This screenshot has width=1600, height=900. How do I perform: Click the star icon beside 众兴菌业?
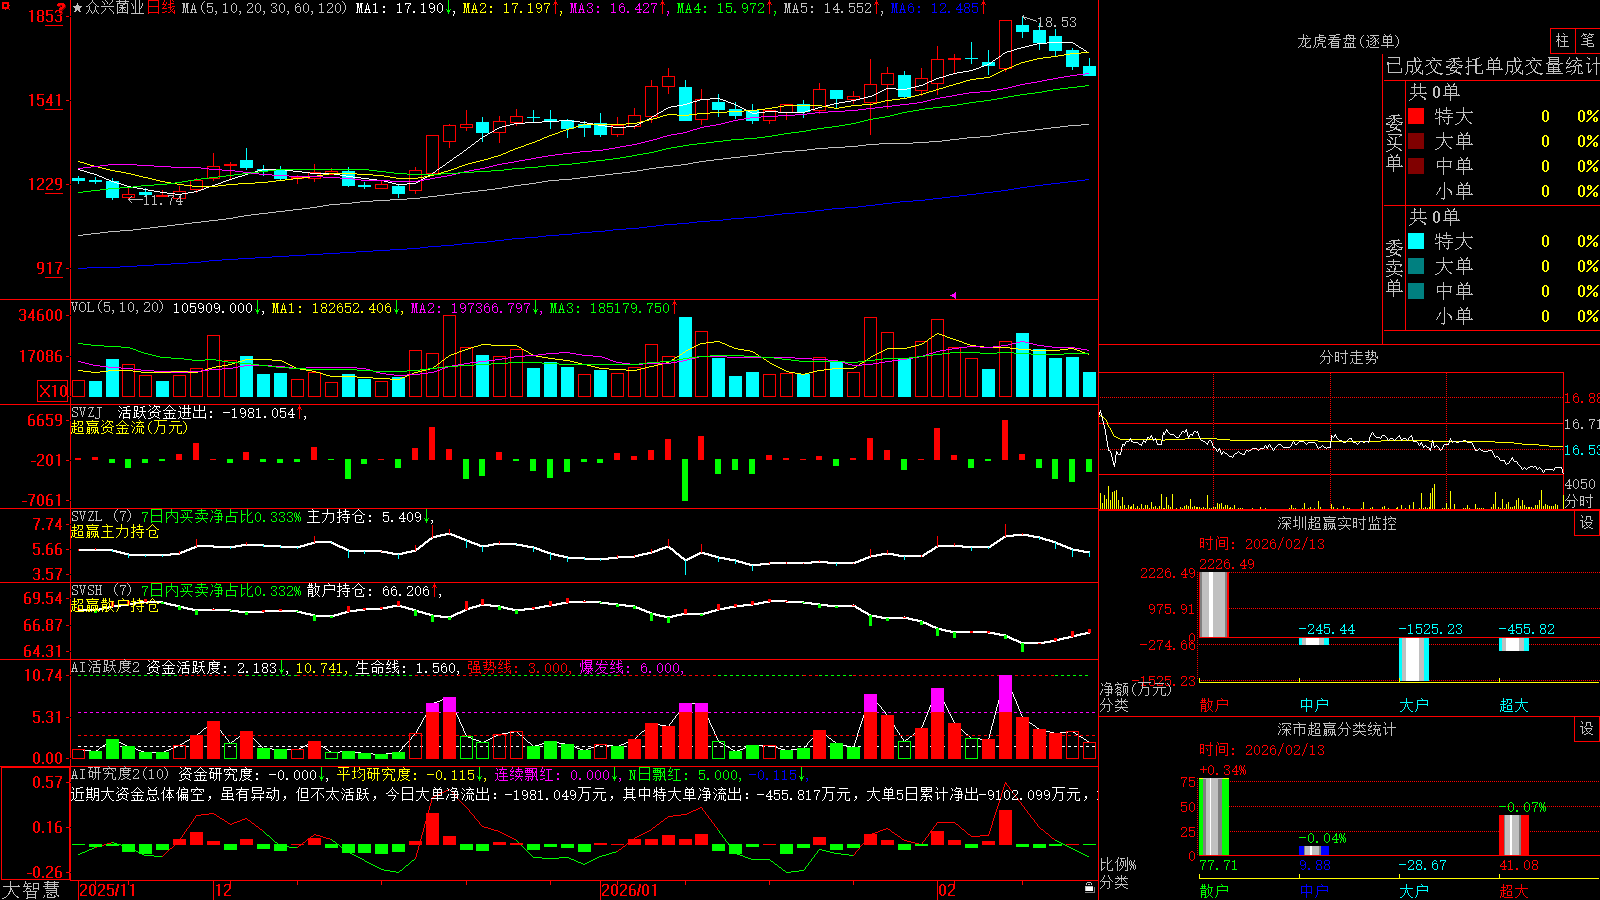[x=78, y=8]
